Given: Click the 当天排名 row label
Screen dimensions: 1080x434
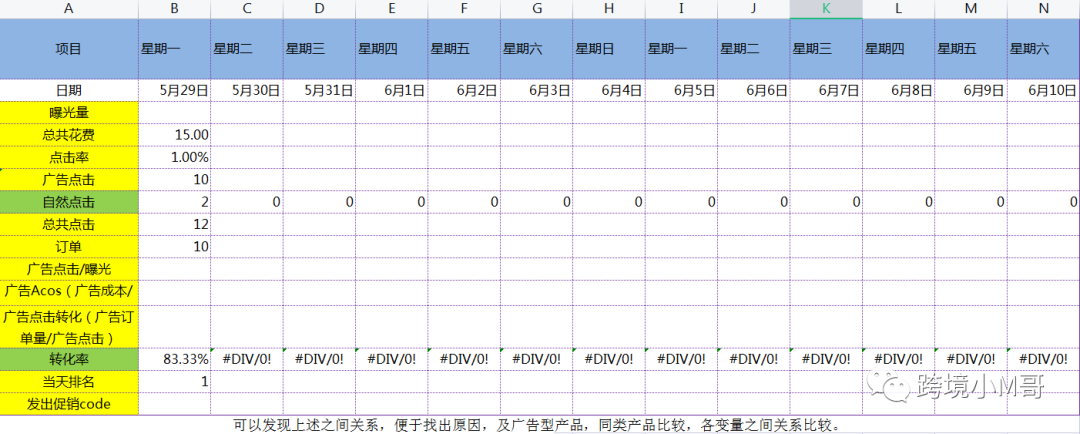Looking at the screenshot, I should coord(69,381).
